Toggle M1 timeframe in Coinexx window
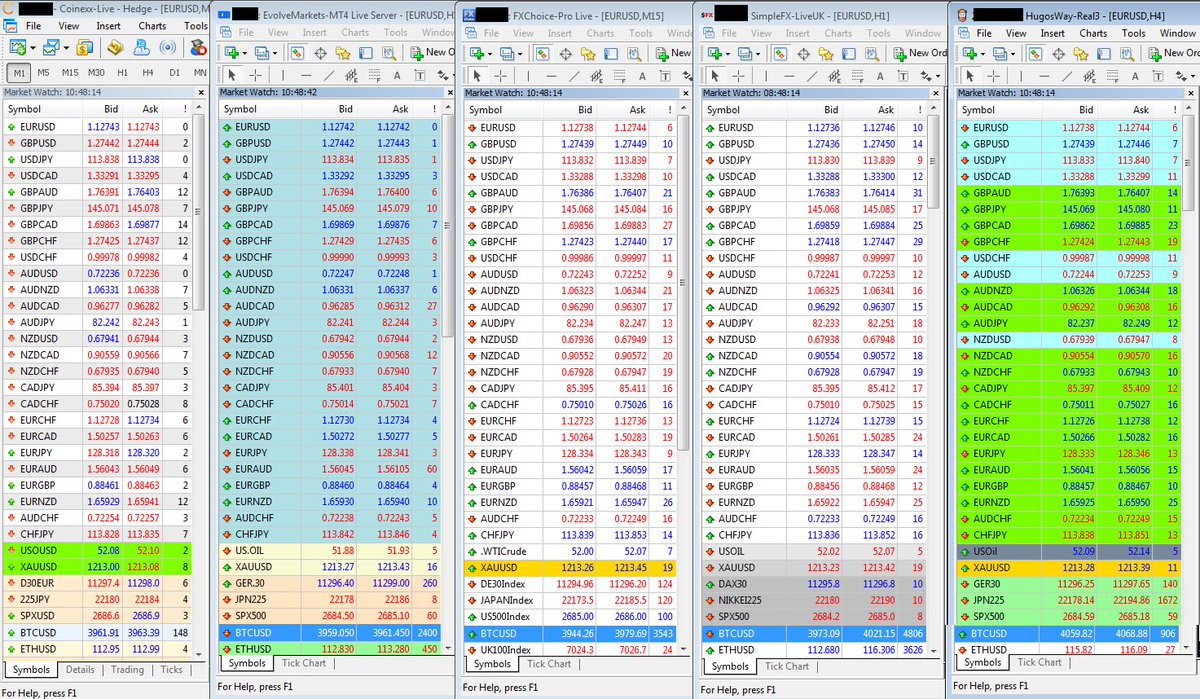The image size is (1200, 699). (19, 73)
